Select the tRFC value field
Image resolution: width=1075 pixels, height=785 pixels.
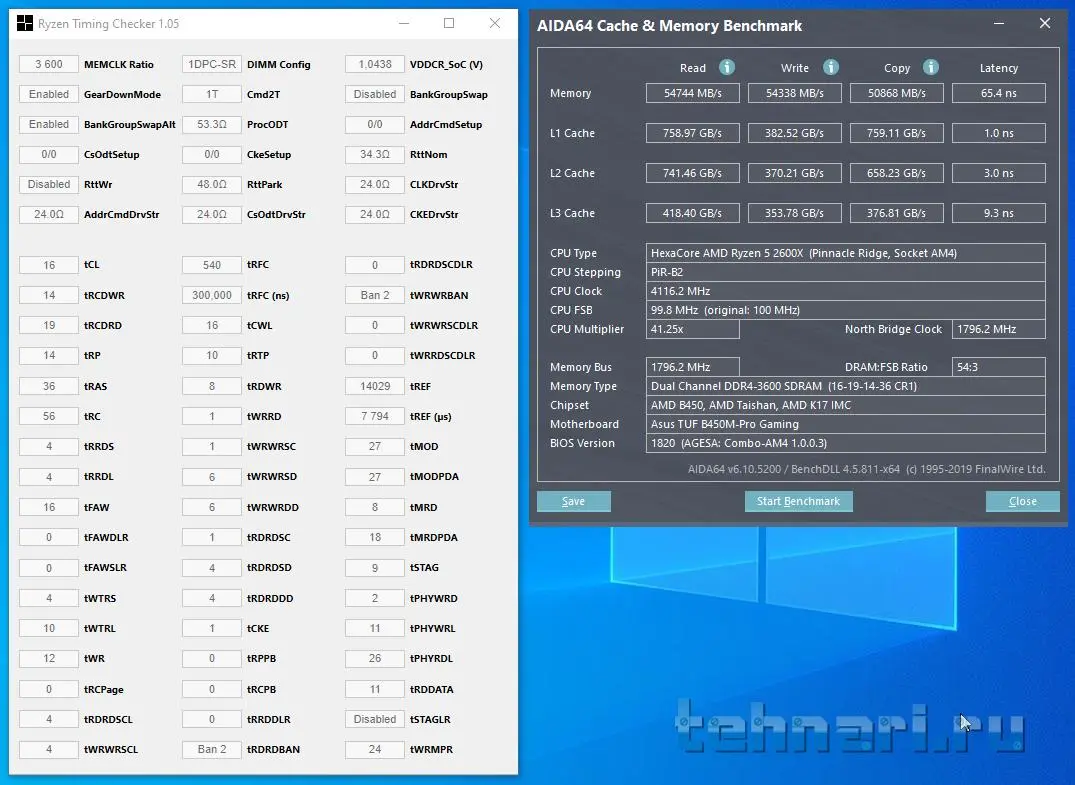[x=212, y=265]
